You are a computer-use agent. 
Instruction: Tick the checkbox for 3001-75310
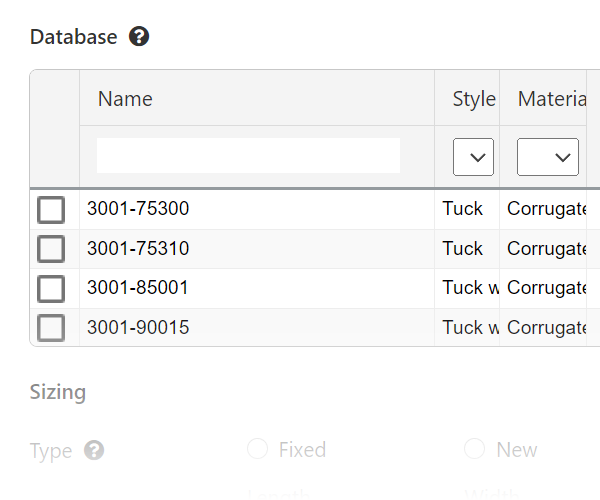(51, 249)
